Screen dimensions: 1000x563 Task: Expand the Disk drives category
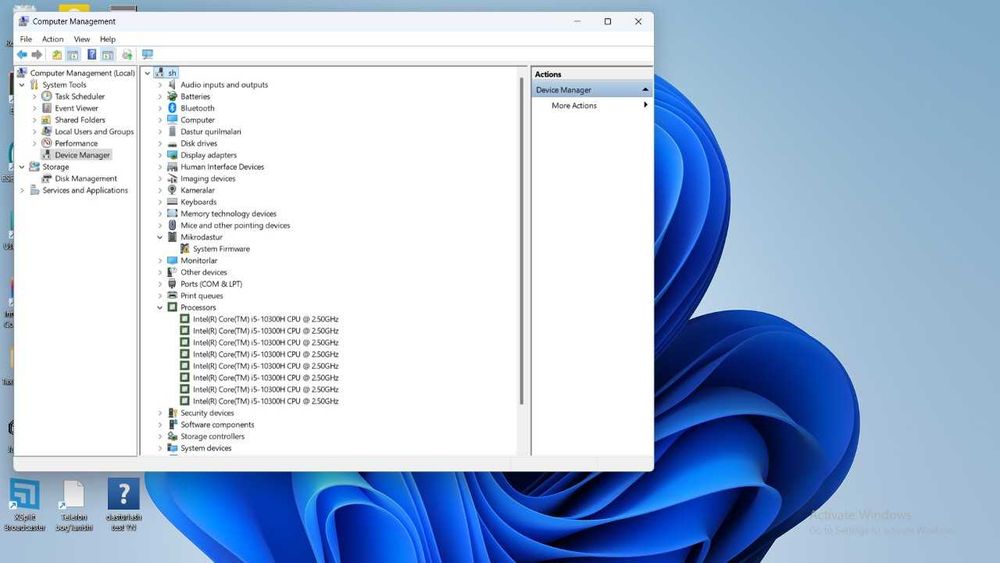click(x=160, y=143)
